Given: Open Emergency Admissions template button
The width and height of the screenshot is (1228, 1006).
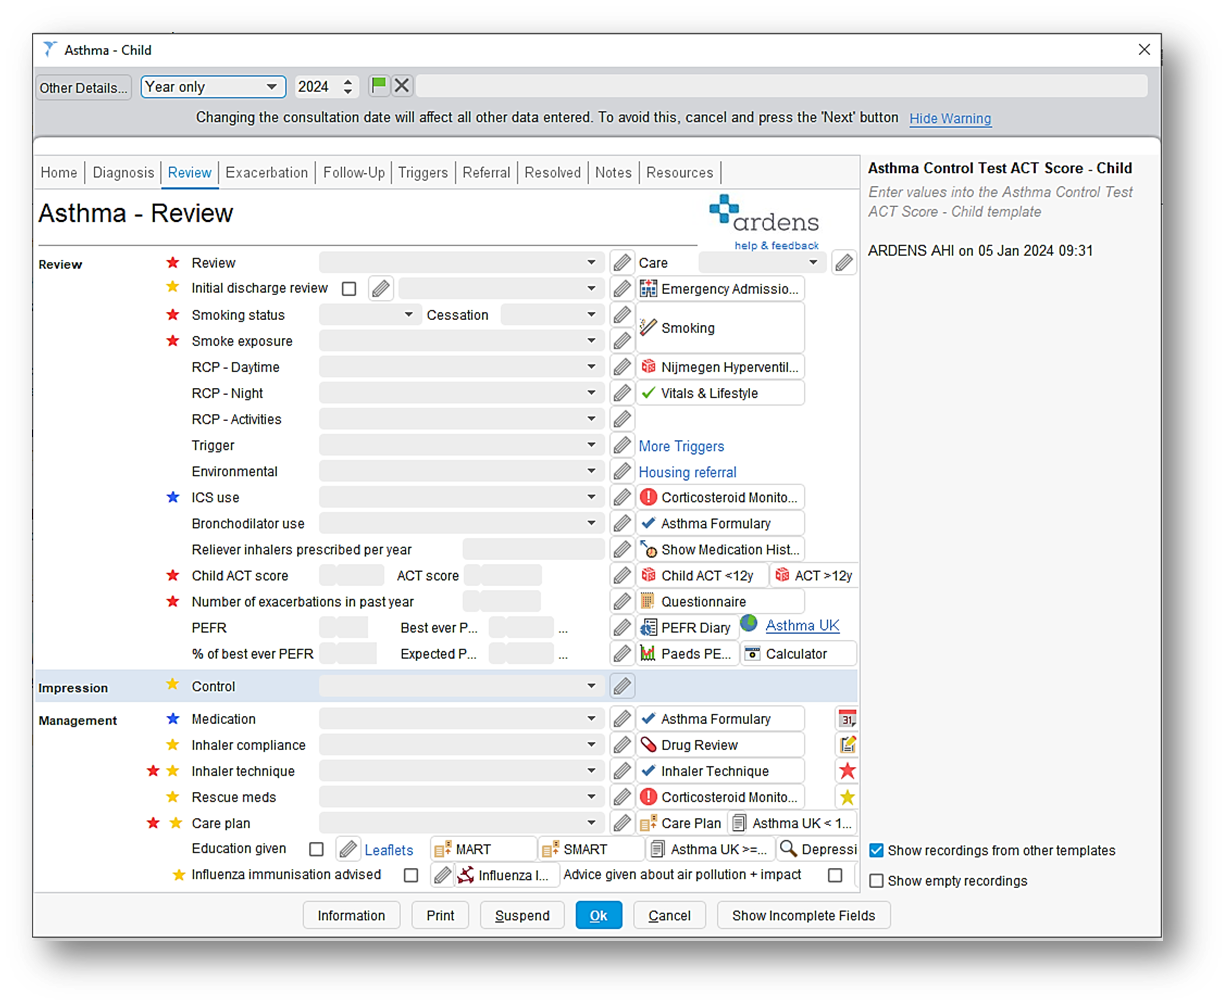Looking at the screenshot, I should 720,289.
